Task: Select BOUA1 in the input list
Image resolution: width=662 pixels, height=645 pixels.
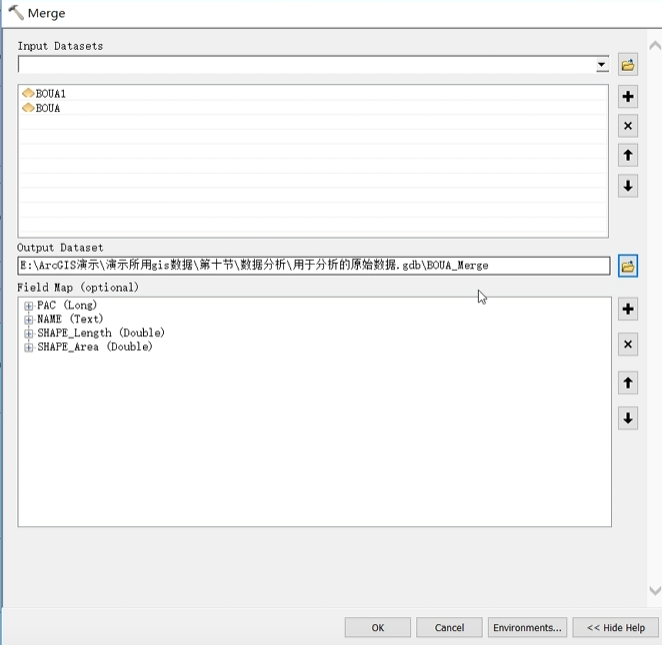Action: click(x=51, y=94)
